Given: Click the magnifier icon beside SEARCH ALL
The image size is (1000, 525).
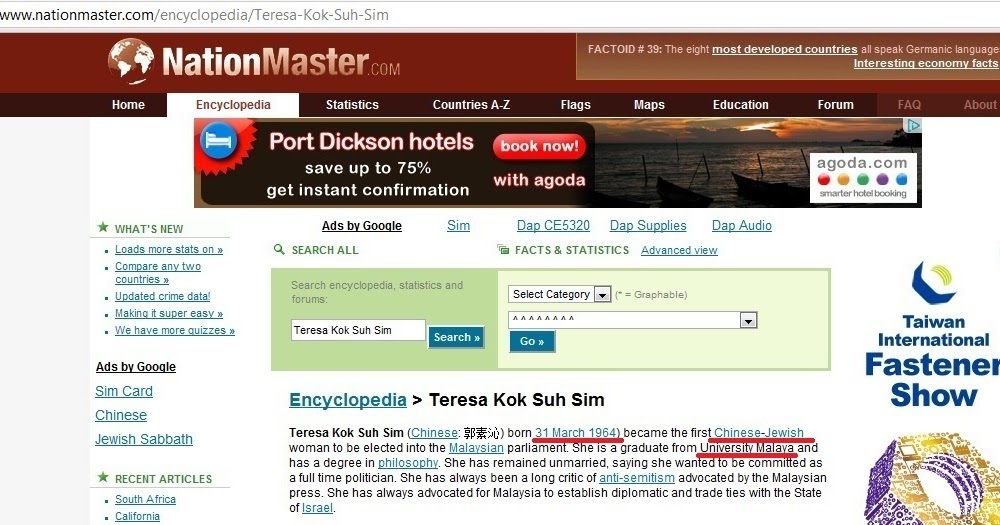Looking at the screenshot, I should tap(279, 249).
